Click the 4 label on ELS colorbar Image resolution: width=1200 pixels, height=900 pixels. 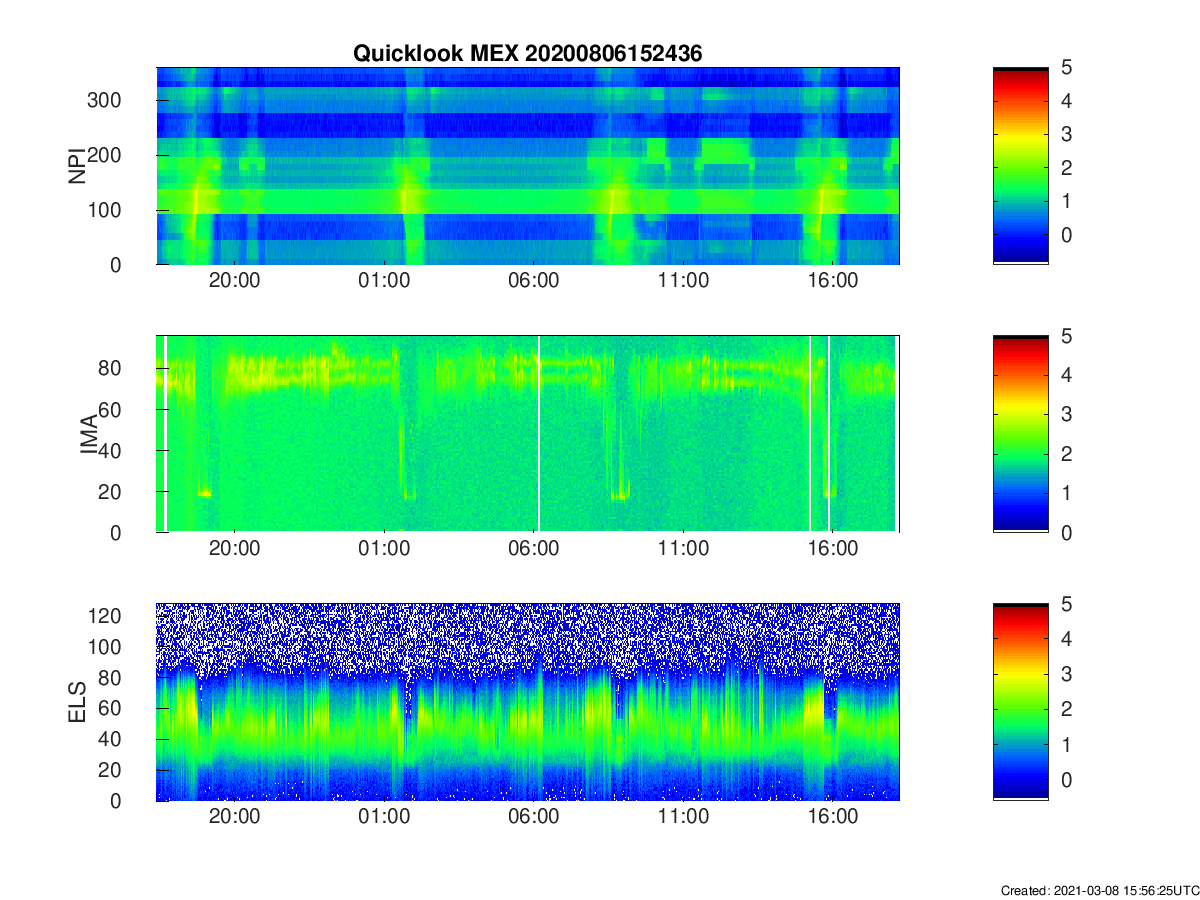1066,638
